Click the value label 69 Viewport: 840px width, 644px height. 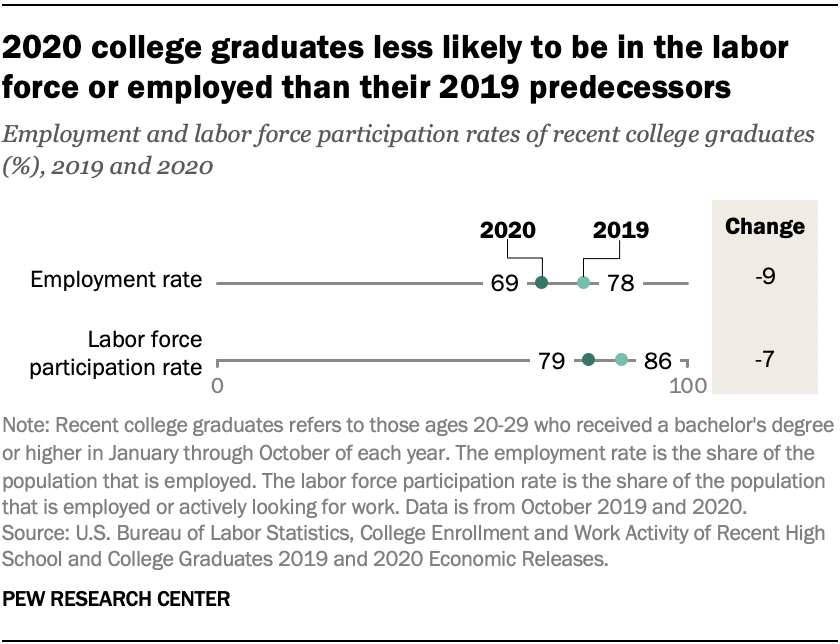coord(504,284)
